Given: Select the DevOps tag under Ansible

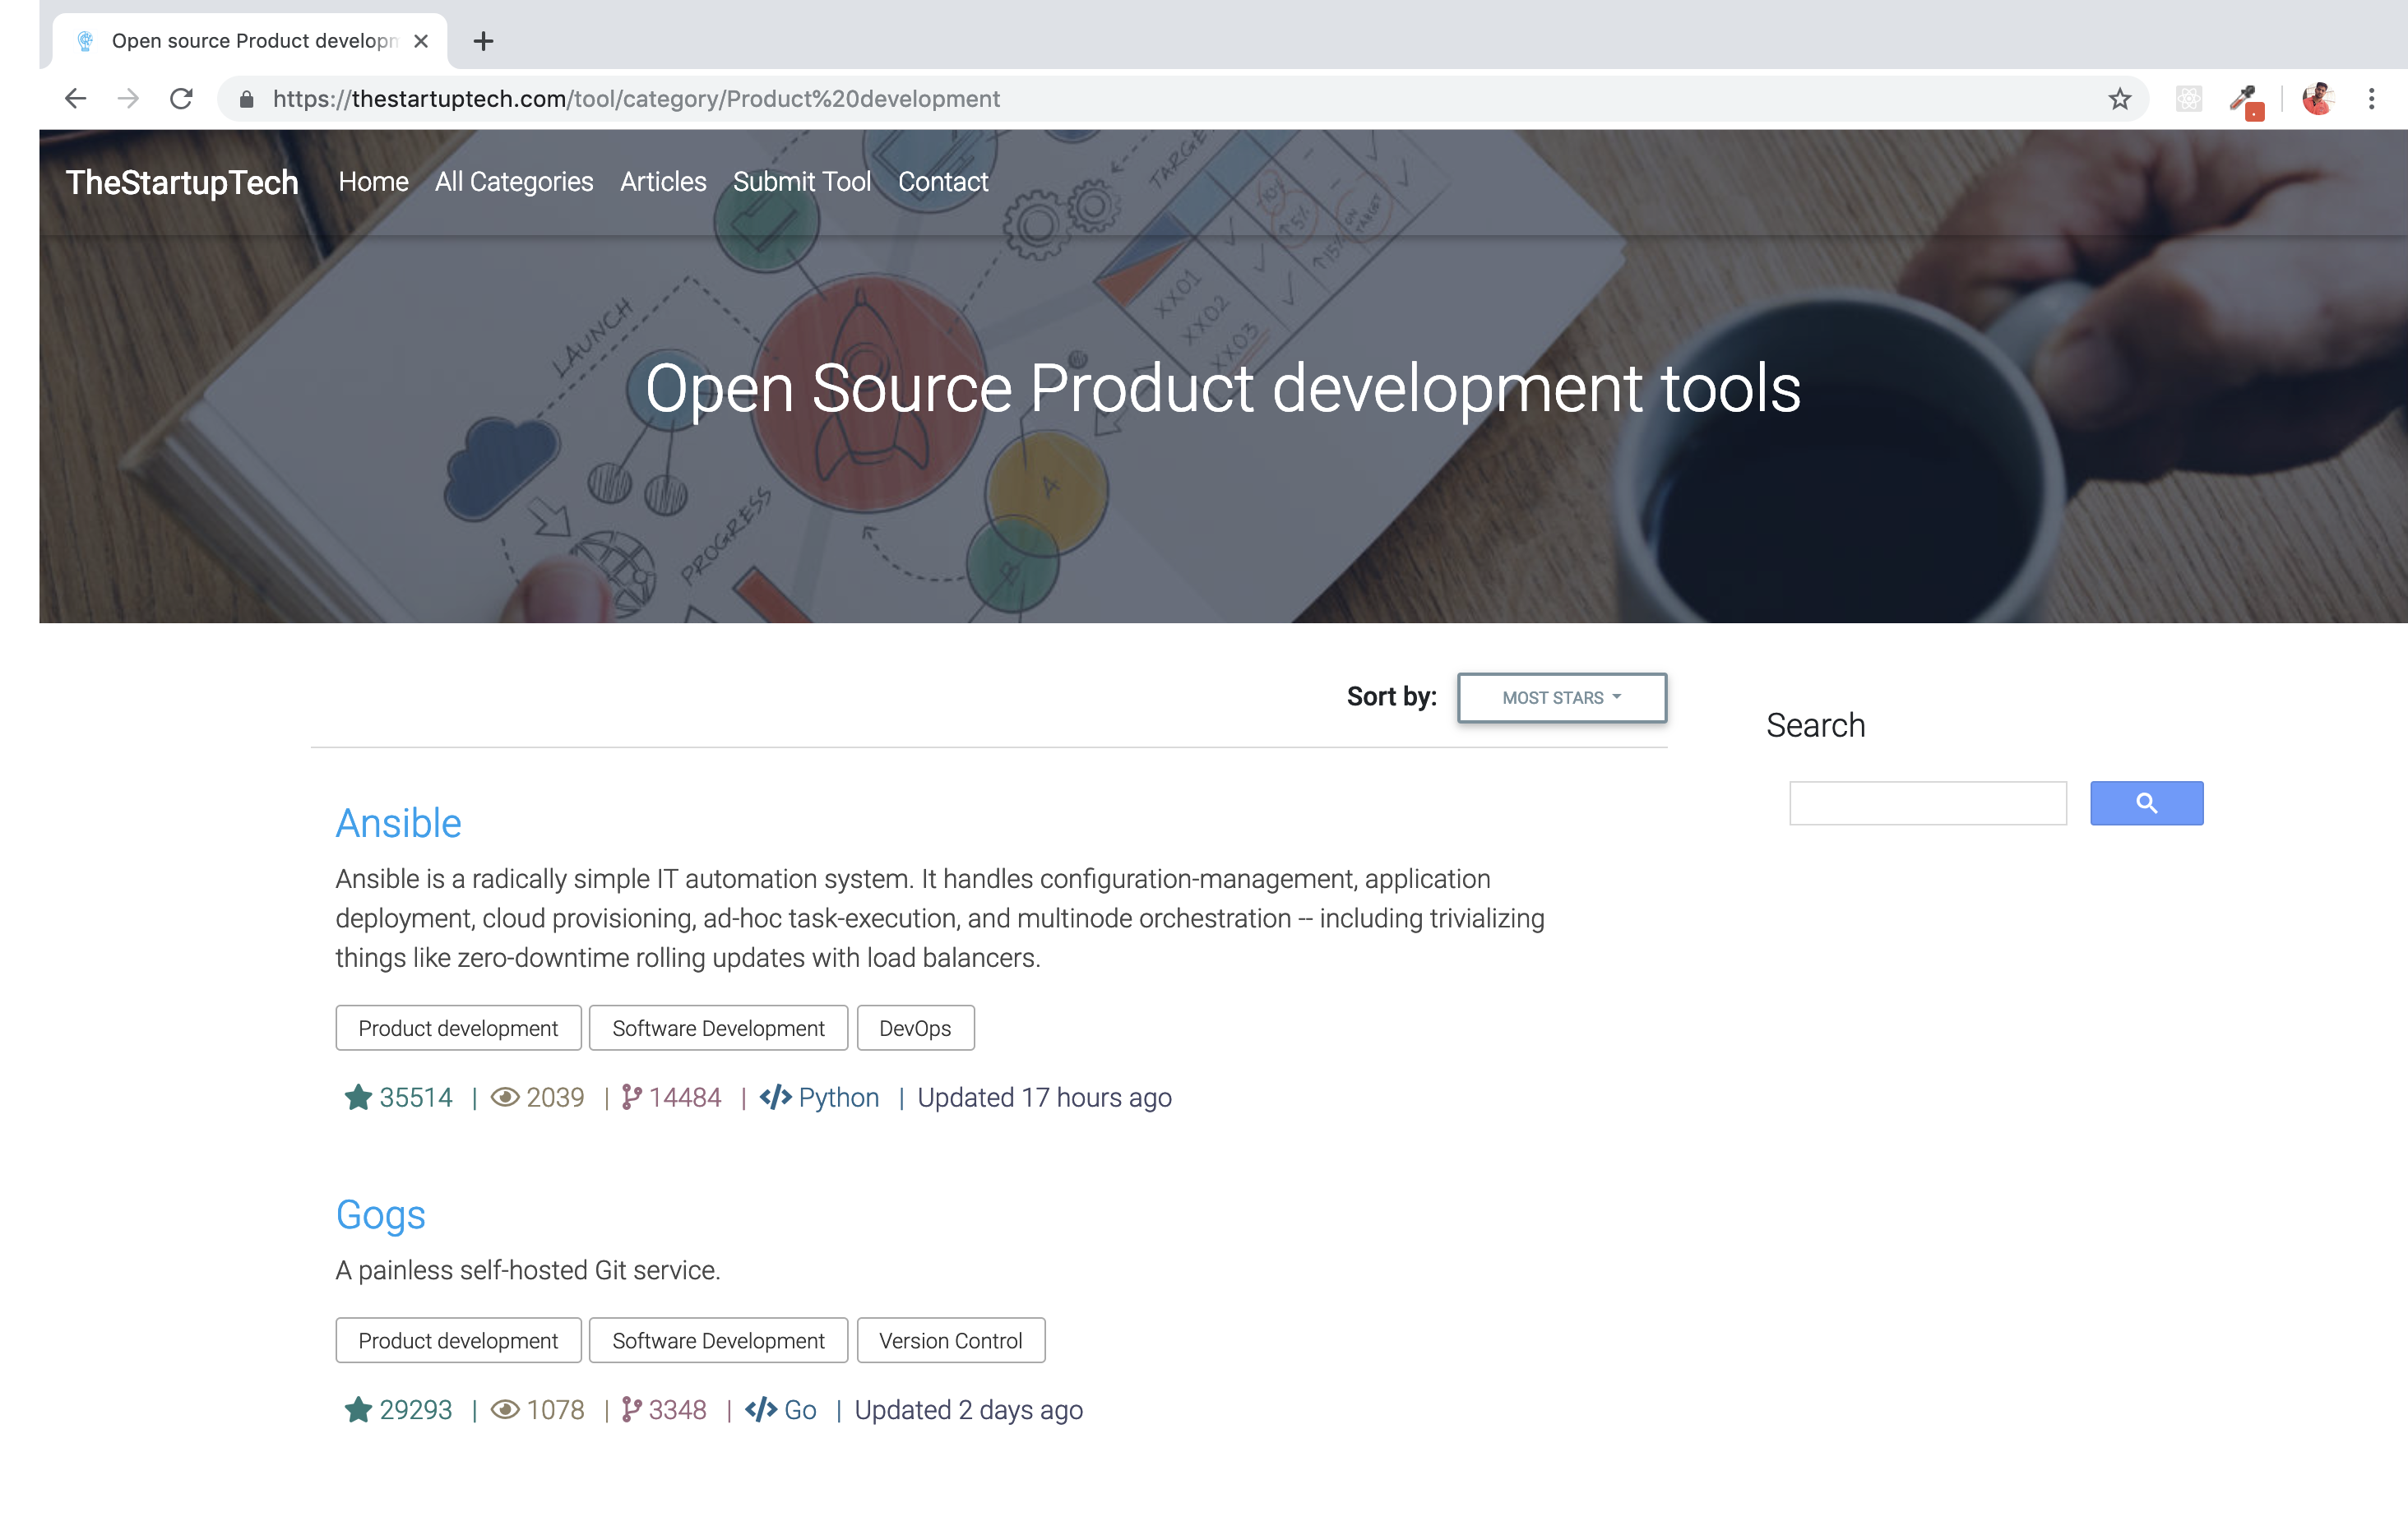Looking at the screenshot, I should coord(915,1027).
